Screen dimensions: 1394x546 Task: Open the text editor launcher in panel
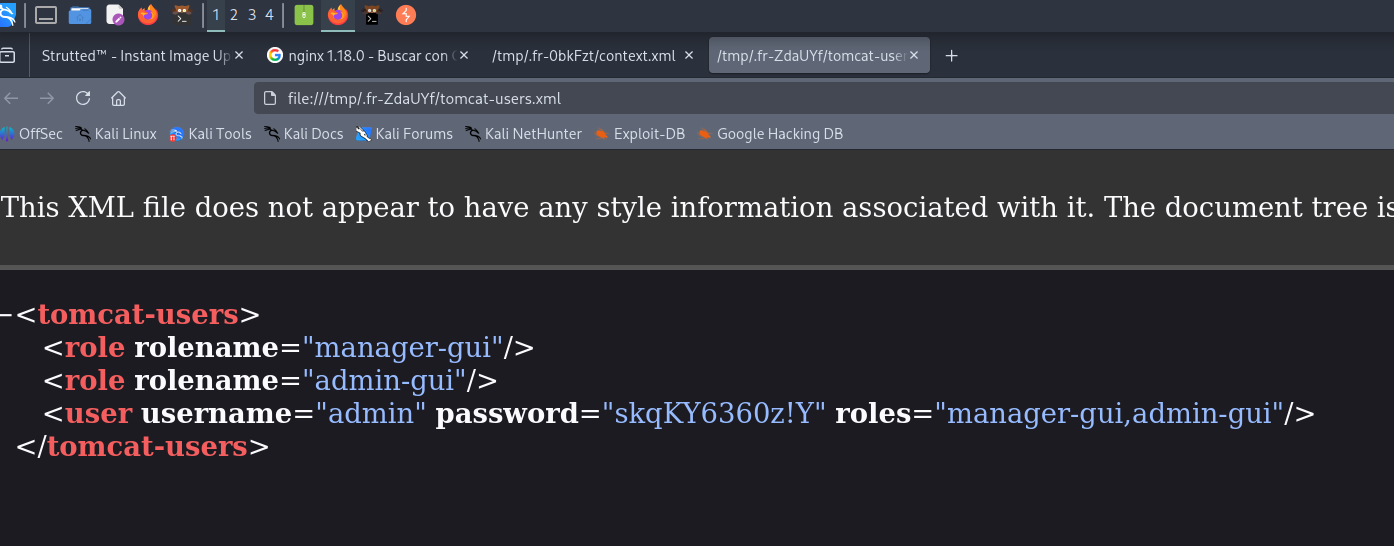click(115, 15)
